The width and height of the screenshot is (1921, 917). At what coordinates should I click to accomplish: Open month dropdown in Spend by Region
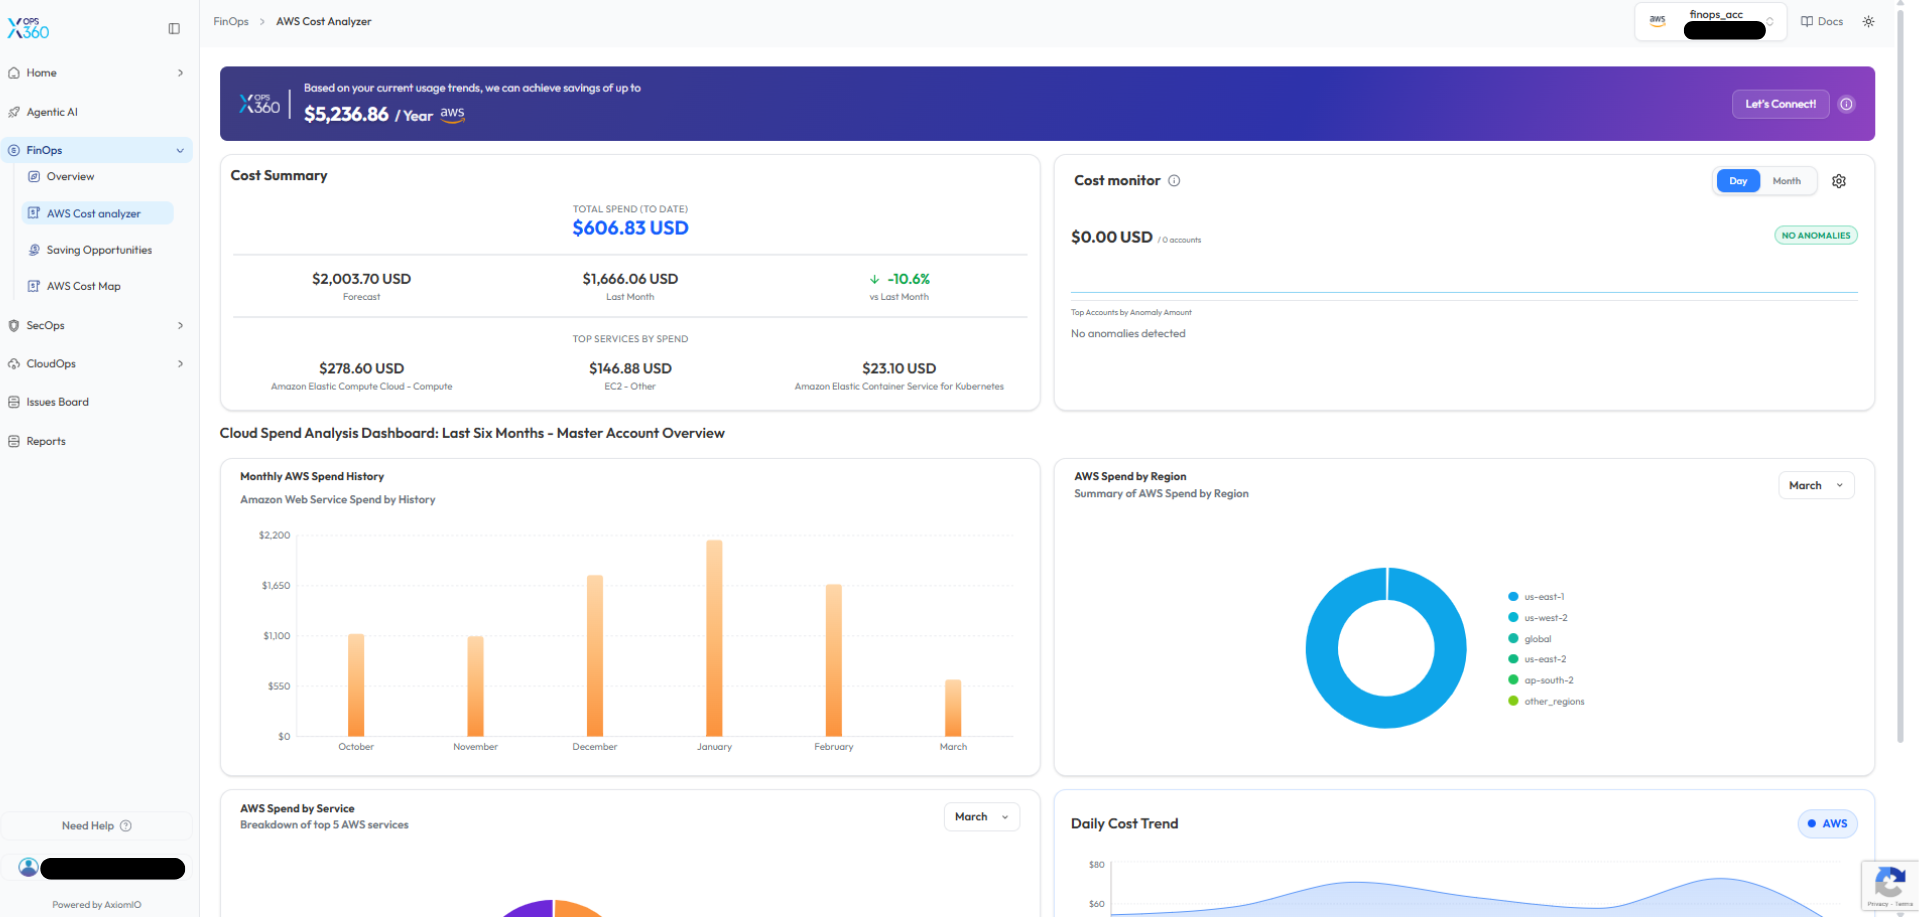pos(1815,486)
